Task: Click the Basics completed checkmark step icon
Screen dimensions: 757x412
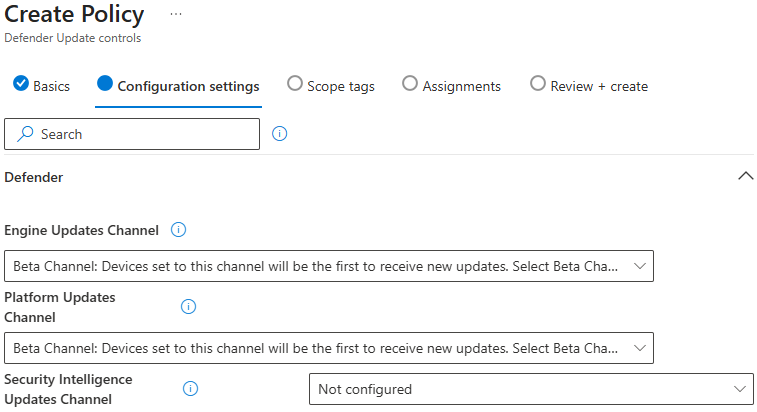Action: pos(21,83)
